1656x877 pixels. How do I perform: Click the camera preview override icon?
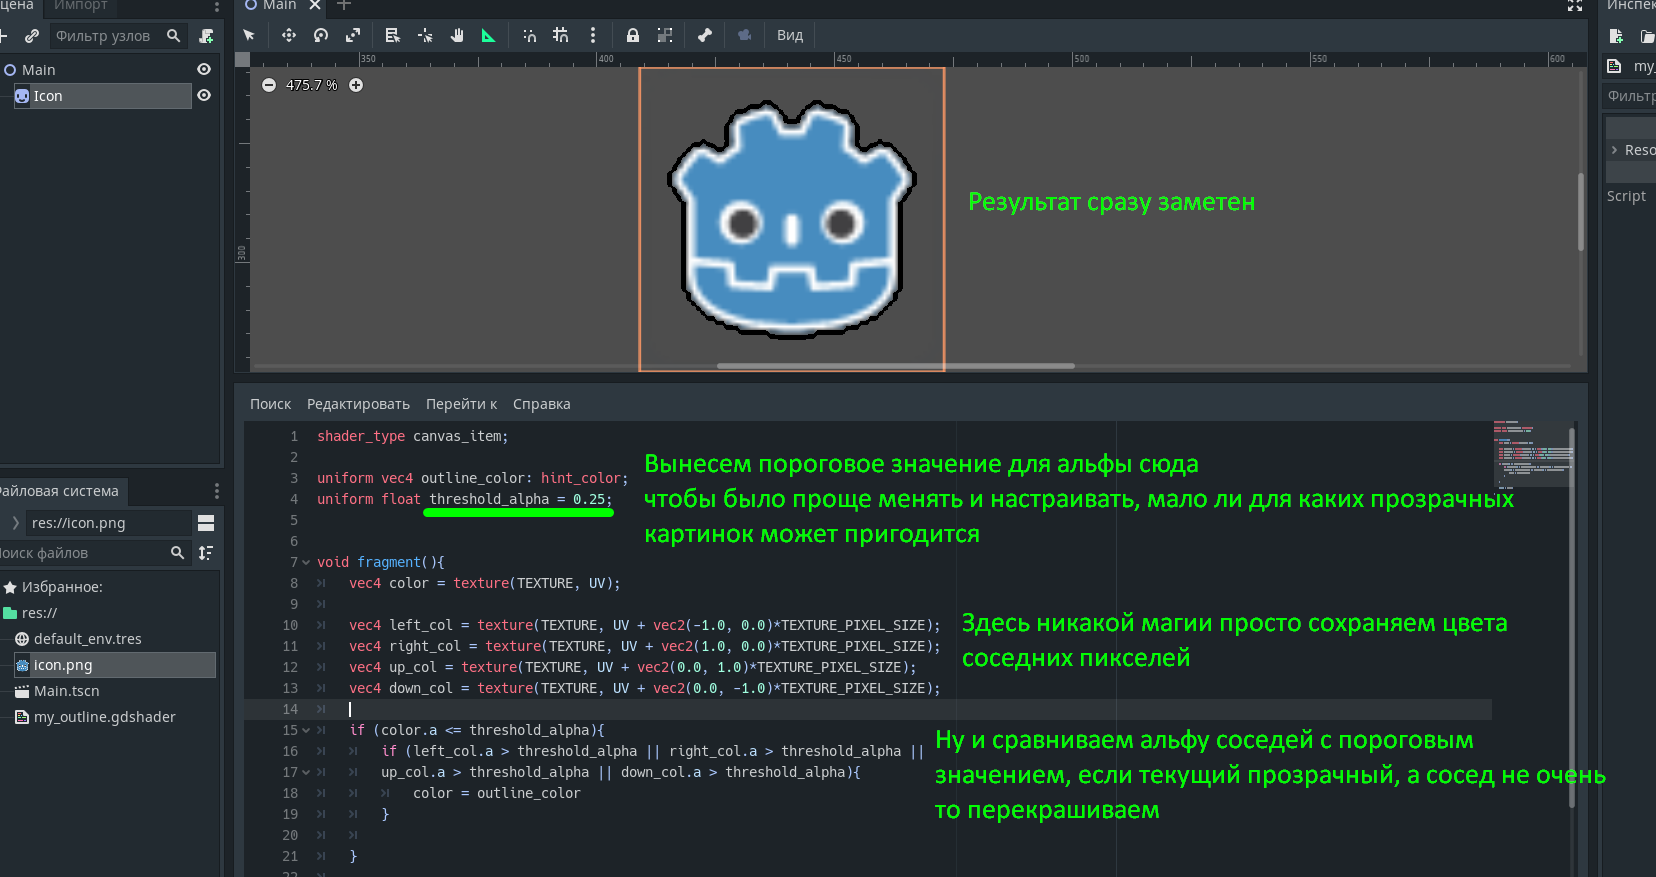point(745,35)
